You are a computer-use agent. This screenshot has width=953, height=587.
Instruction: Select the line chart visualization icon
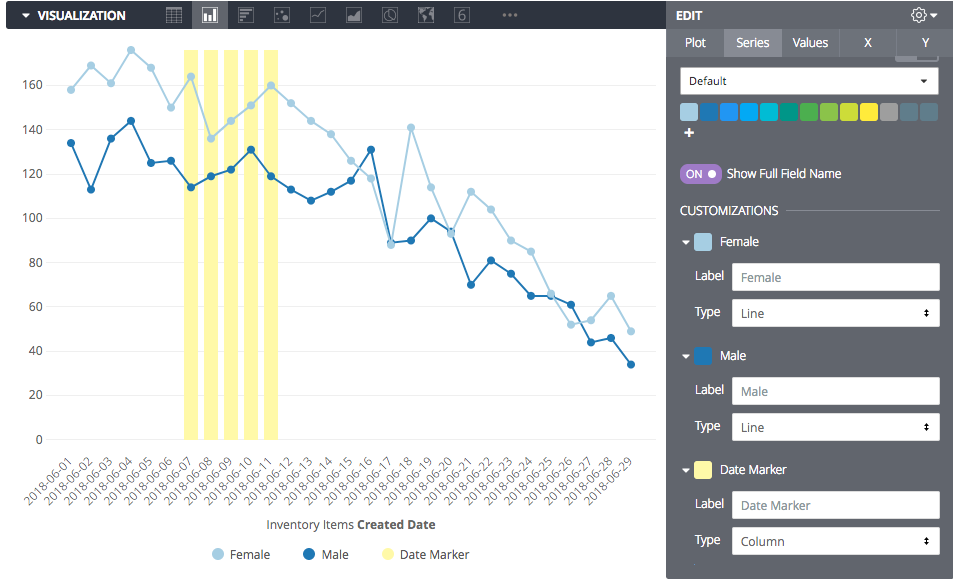[x=318, y=15]
